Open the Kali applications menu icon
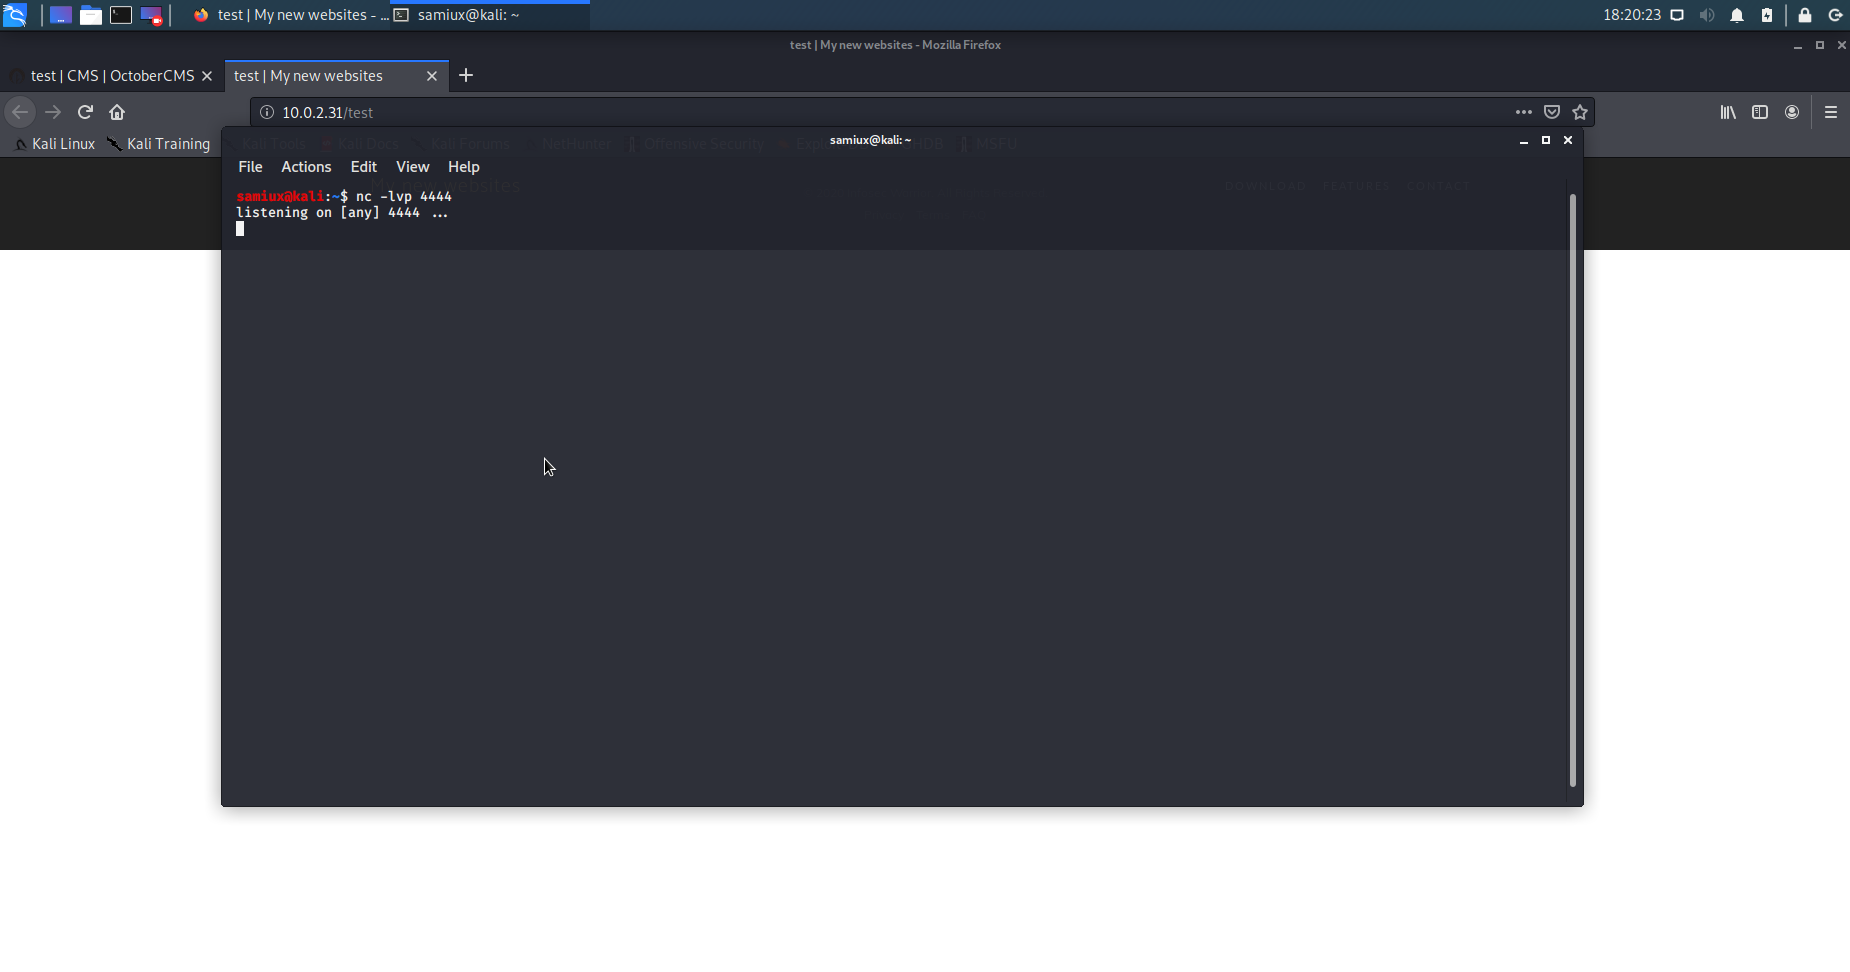 point(15,15)
